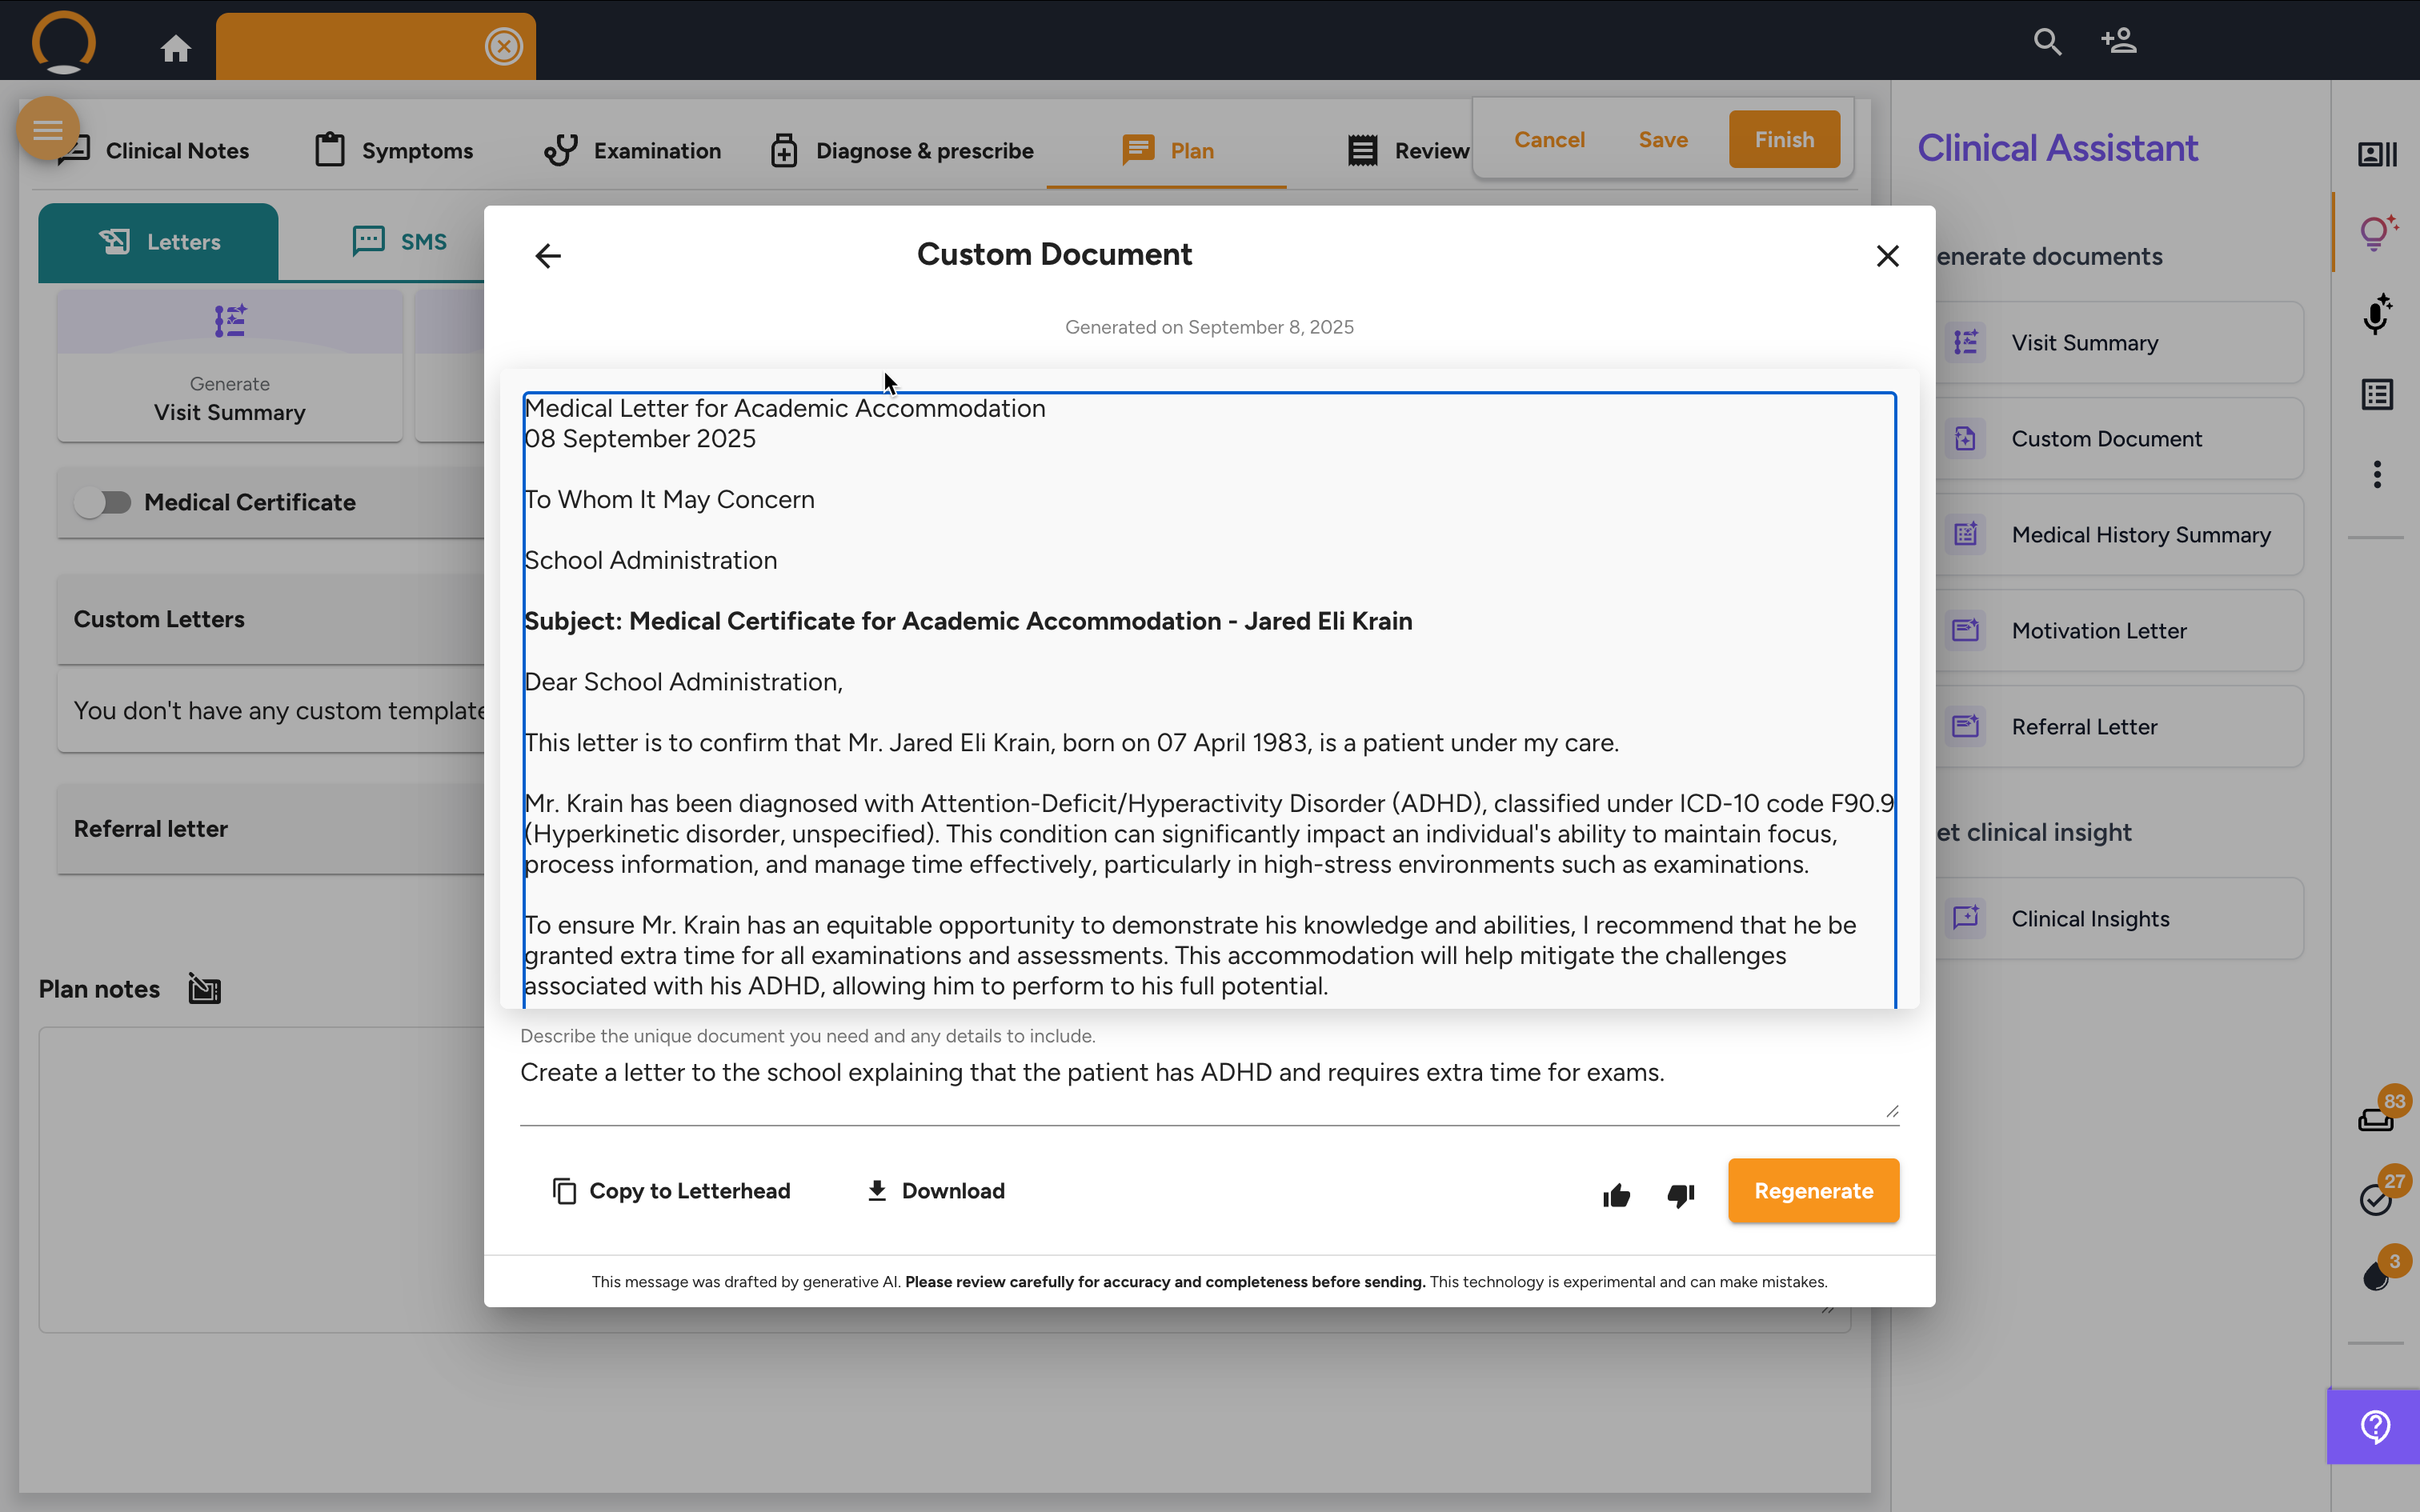Image resolution: width=2420 pixels, height=1512 pixels.
Task: Switch to the SMS tab
Action: pyautogui.click(x=400, y=242)
